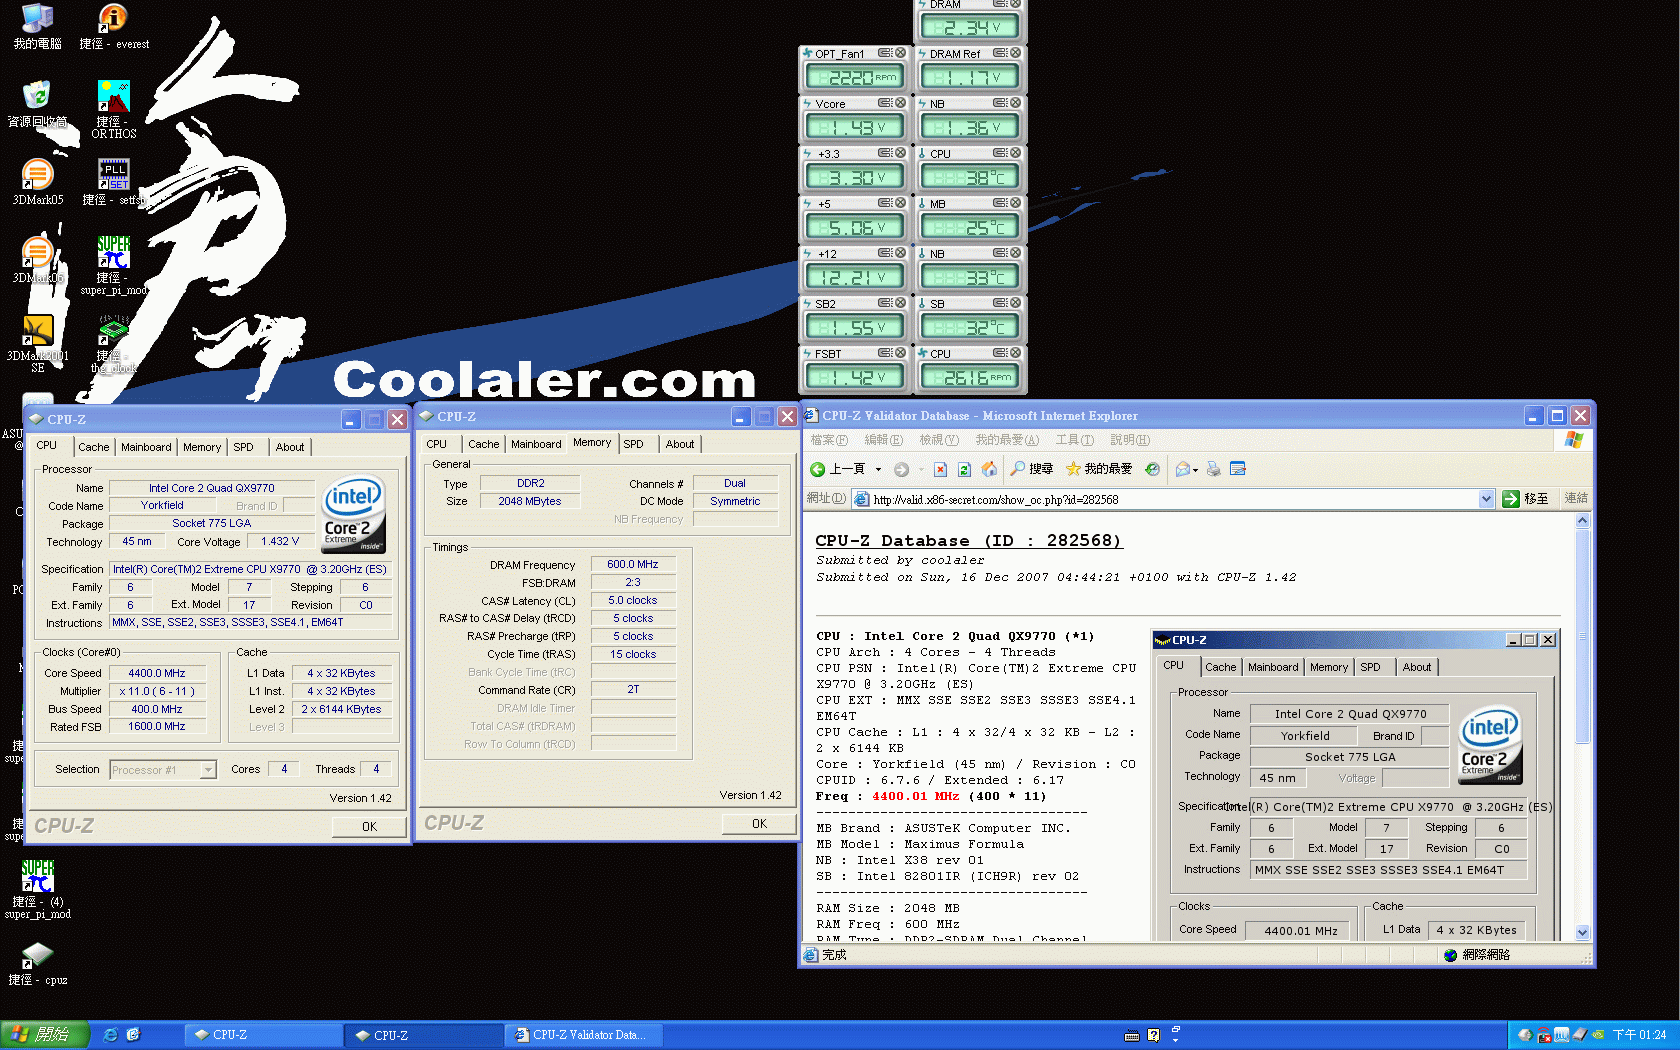Print the page with the printer icon
This screenshot has width=1680, height=1050.
[x=1213, y=469]
